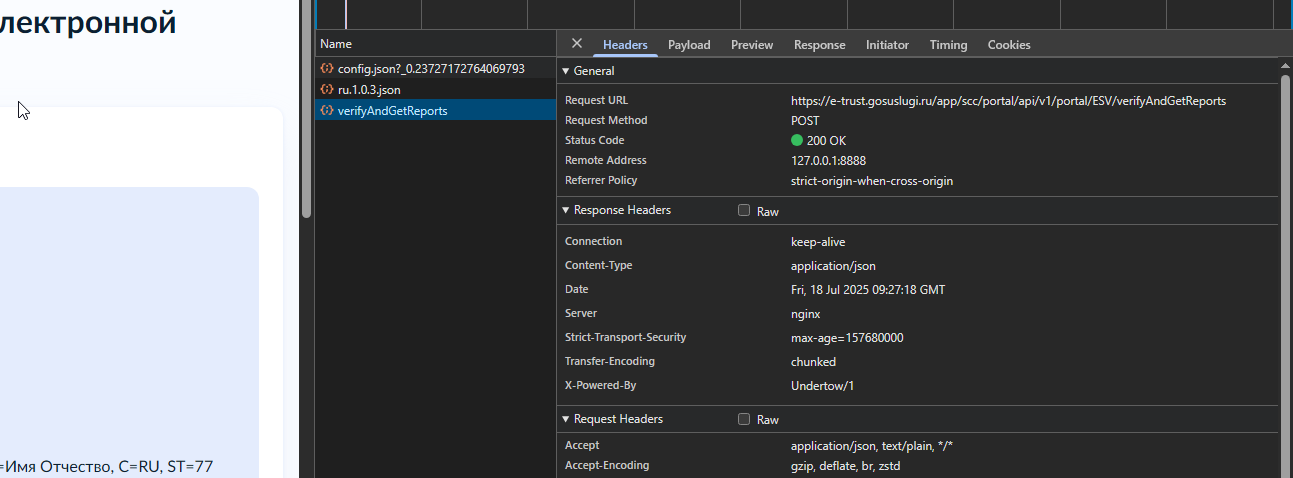1293x478 pixels.
Task: Click the X-Powered-By header name
Action: pos(600,385)
